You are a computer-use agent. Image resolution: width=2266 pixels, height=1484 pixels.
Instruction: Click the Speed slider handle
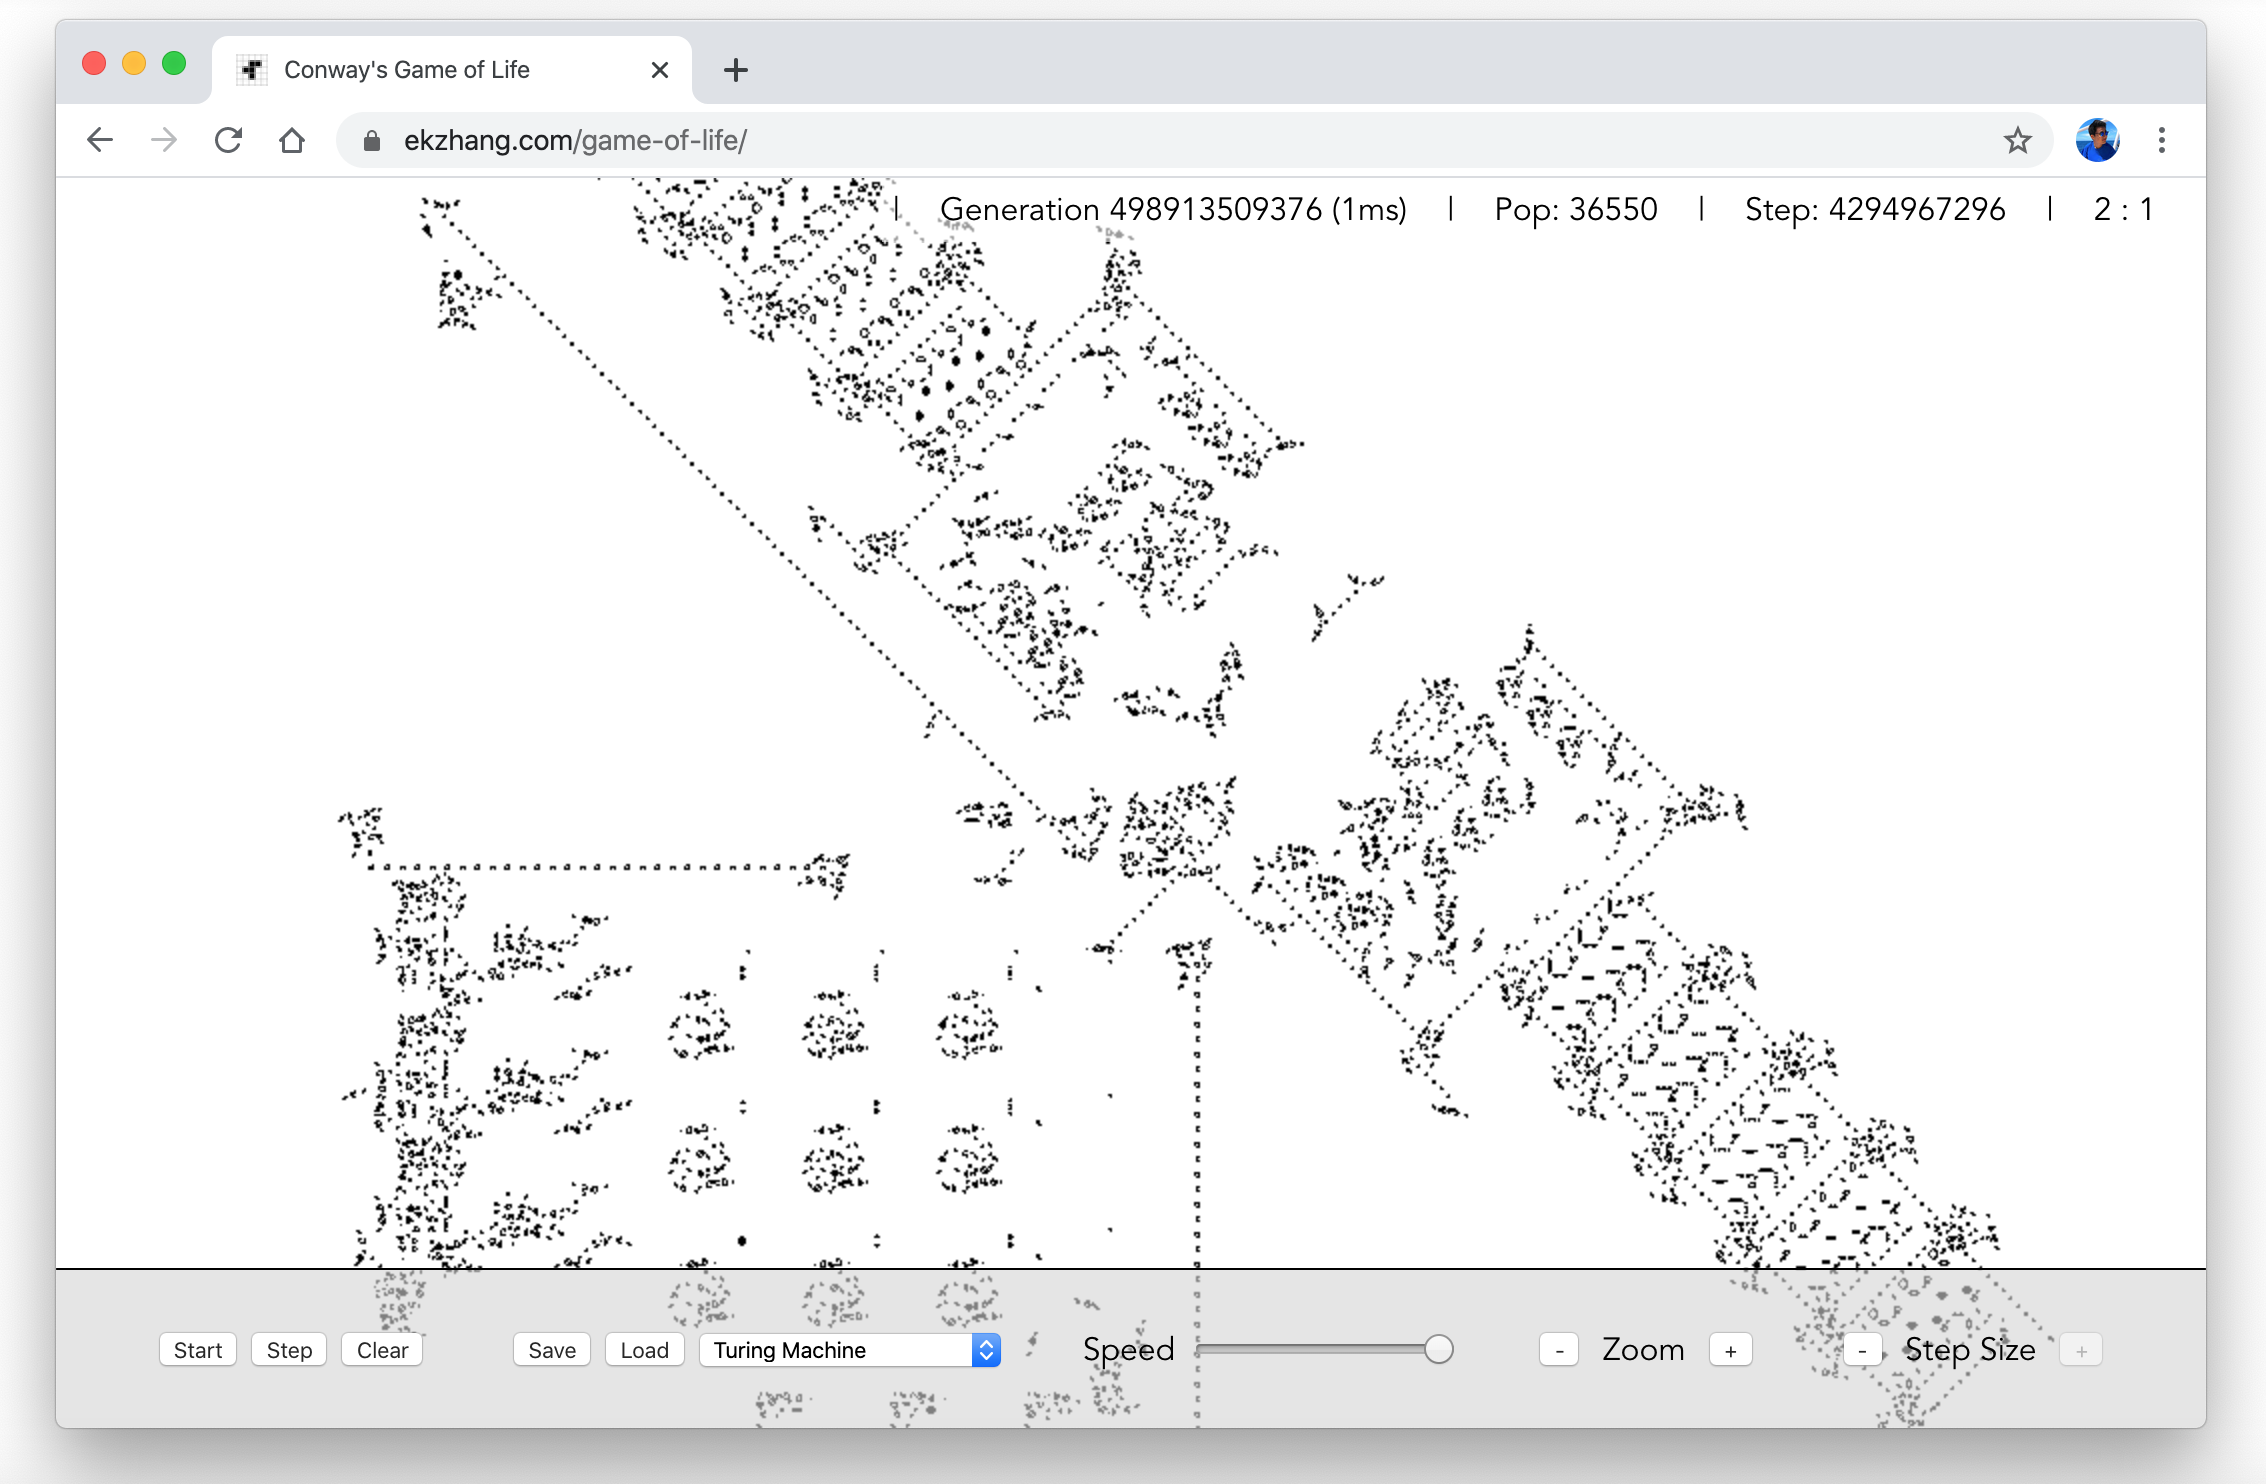click(x=1438, y=1349)
